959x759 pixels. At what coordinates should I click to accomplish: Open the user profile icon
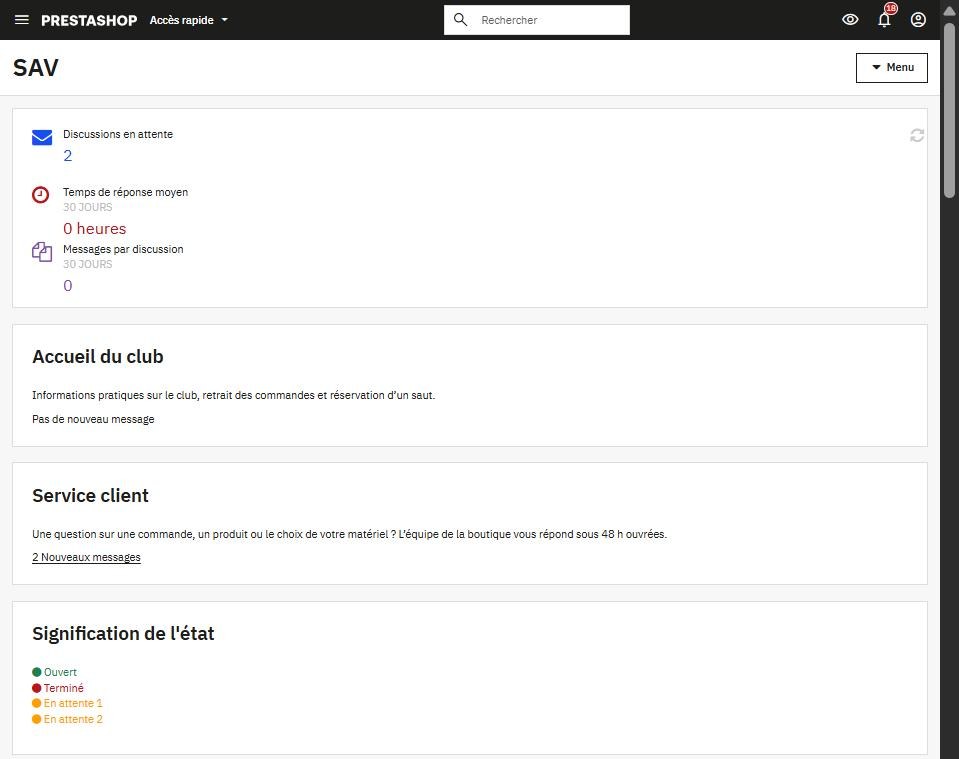[x=918, y=20]
